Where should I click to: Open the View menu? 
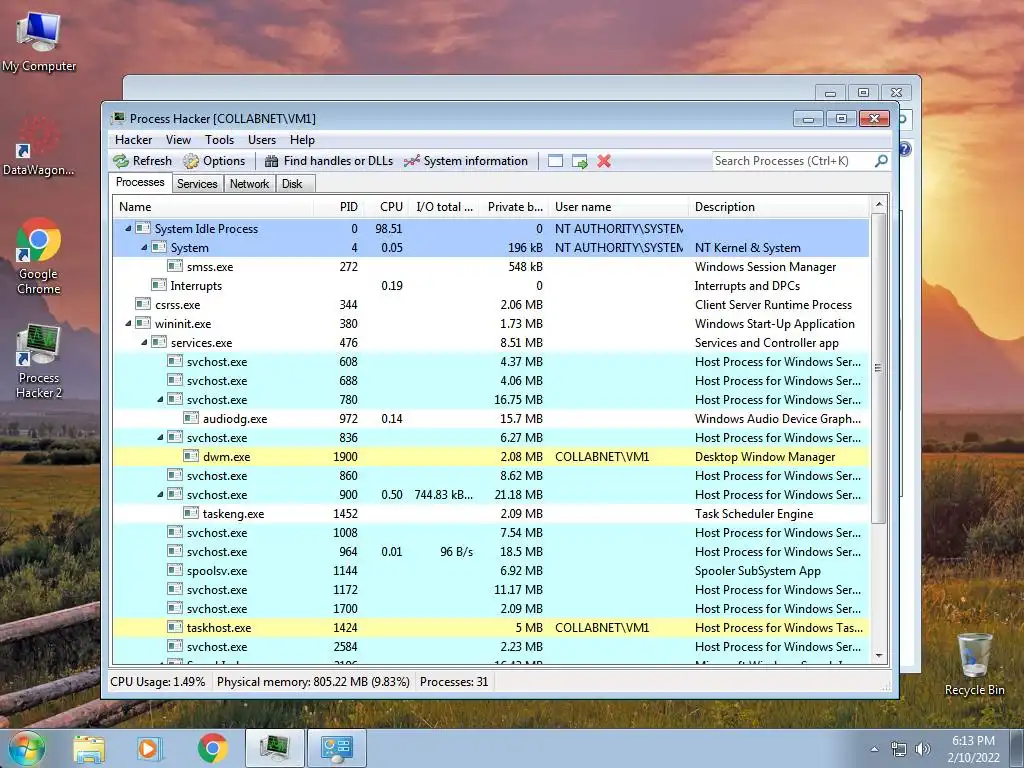pos(178,140)
